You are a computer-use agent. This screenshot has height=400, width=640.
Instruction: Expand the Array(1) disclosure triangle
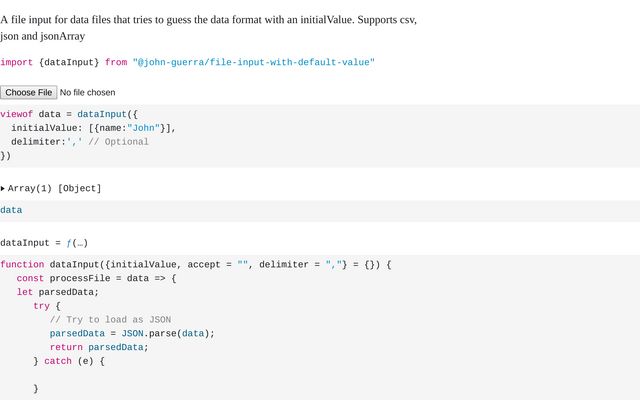[4, 188]
